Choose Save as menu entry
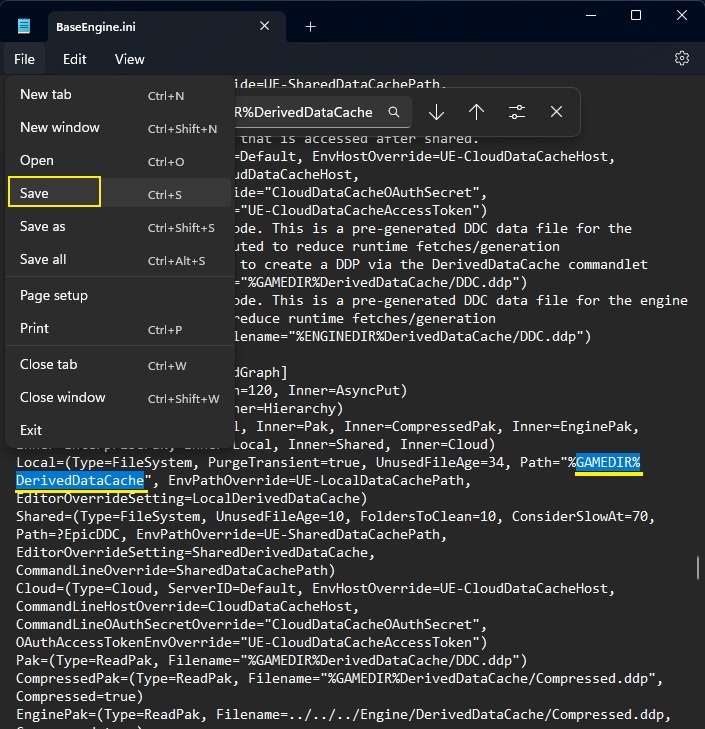This screenshot has width=705, height=729. 120,227
